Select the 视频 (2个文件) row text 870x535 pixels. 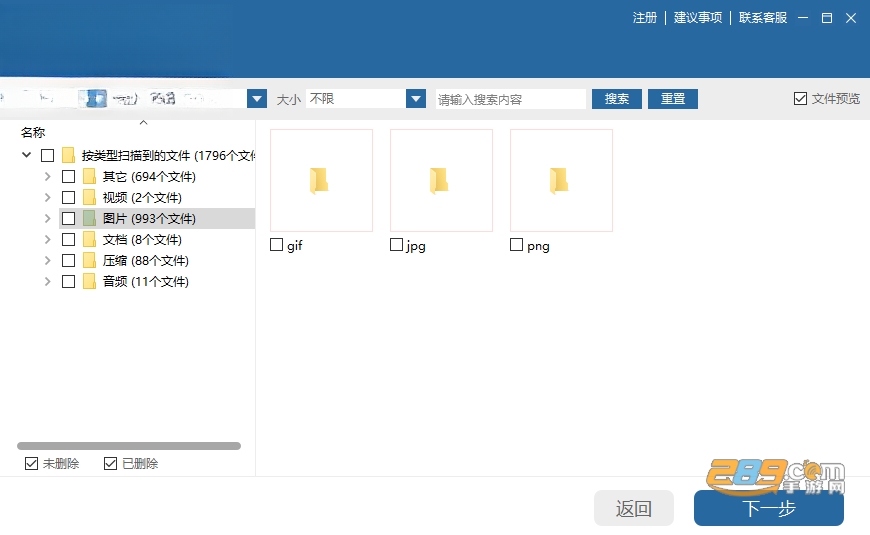coord(142,198)
